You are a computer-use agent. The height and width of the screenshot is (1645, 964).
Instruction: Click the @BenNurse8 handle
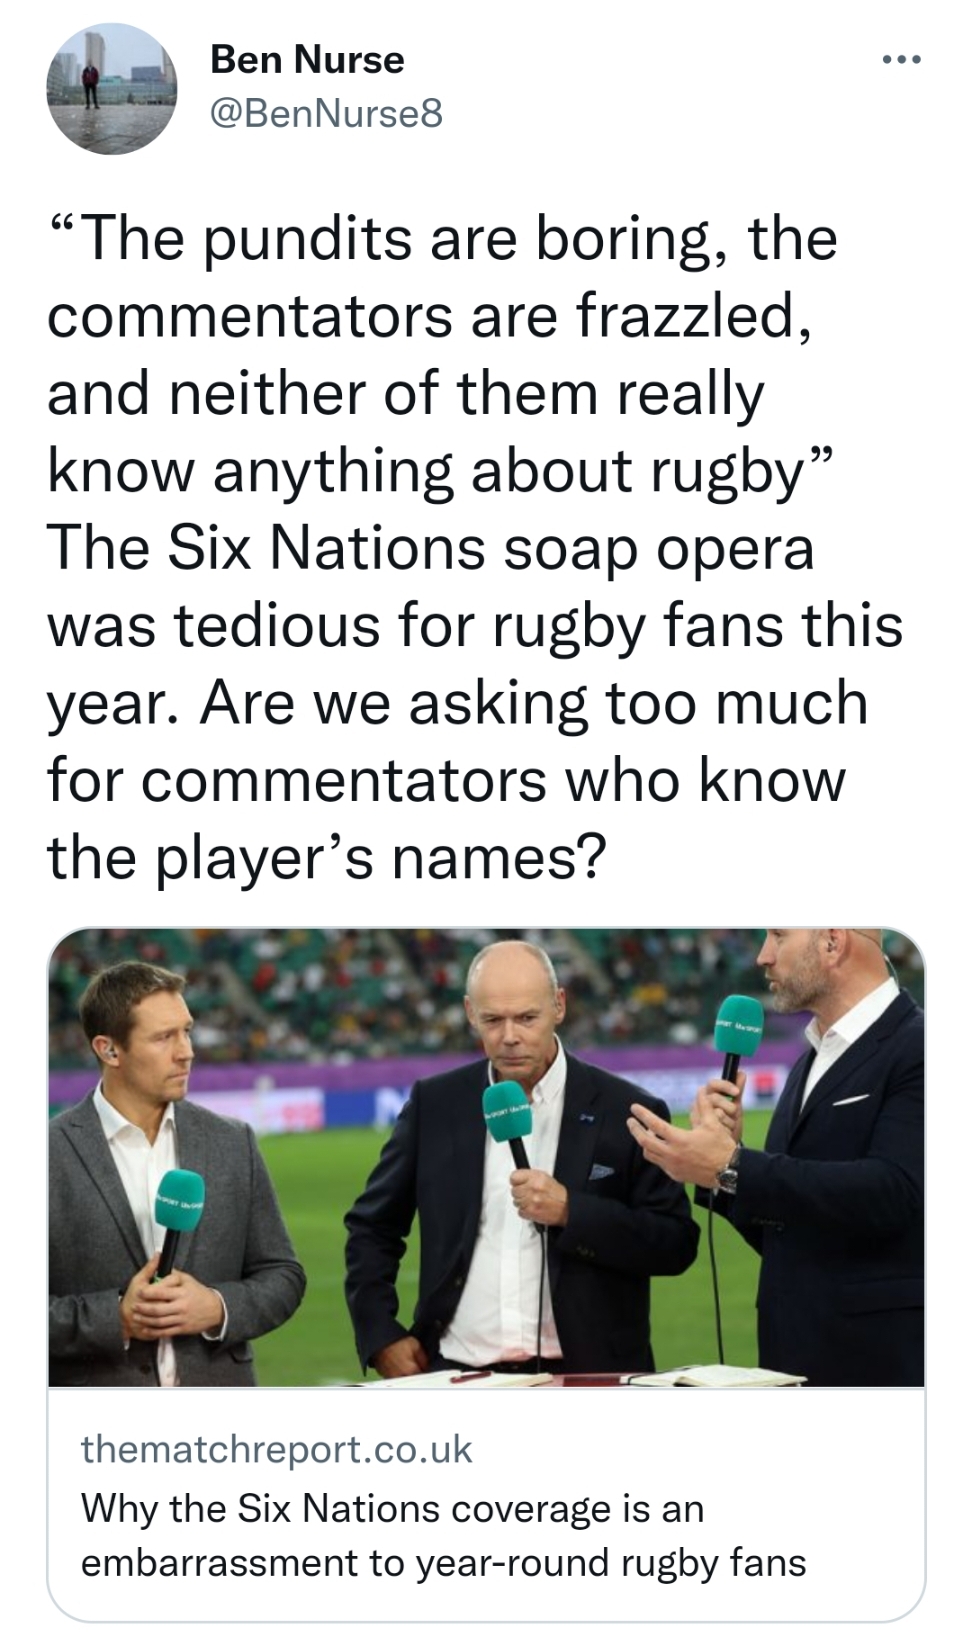pos(326,114)
